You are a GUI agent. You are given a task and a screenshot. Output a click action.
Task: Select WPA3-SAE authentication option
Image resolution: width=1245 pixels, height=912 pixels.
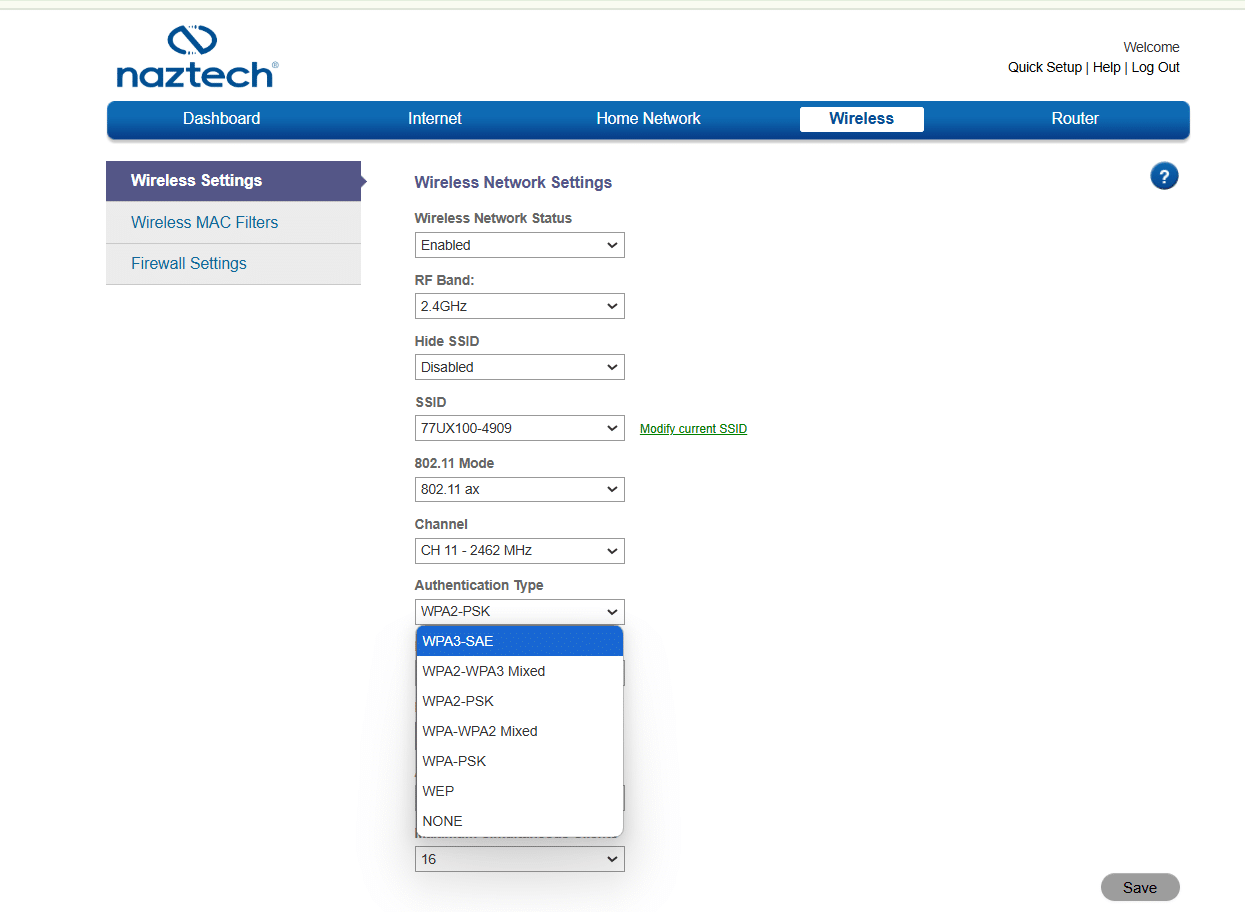(x=519, y=641)
